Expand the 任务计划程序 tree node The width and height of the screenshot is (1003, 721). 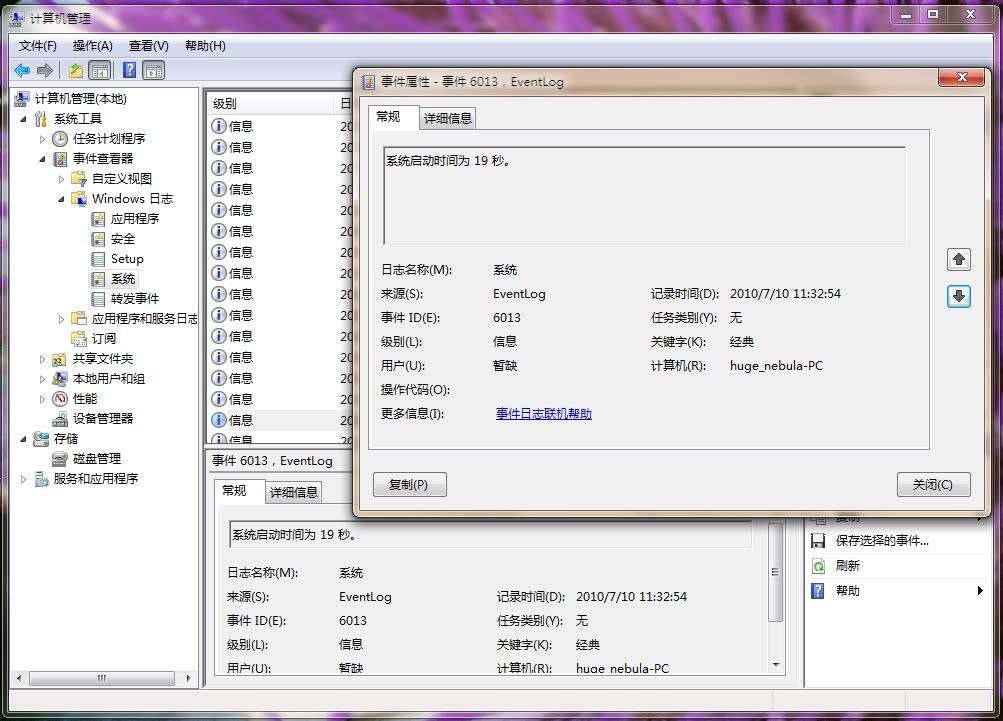[43, 139]
